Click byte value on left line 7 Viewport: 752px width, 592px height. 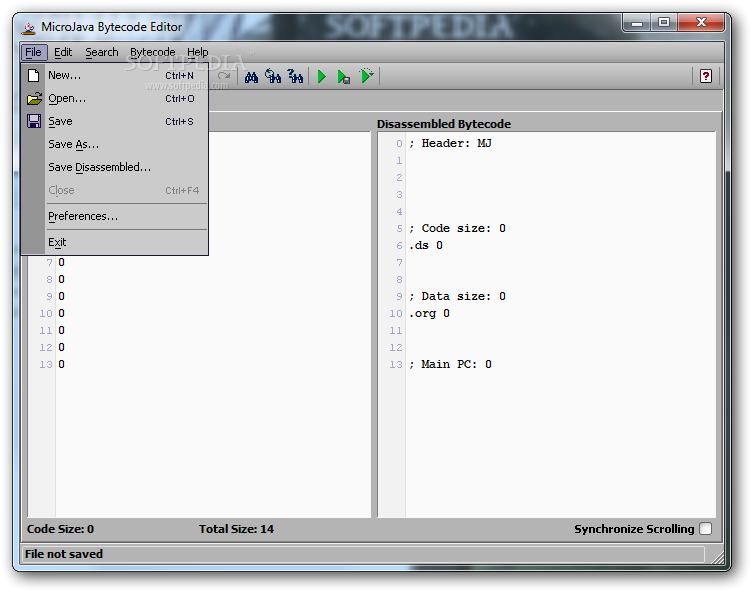coord(61,262)
